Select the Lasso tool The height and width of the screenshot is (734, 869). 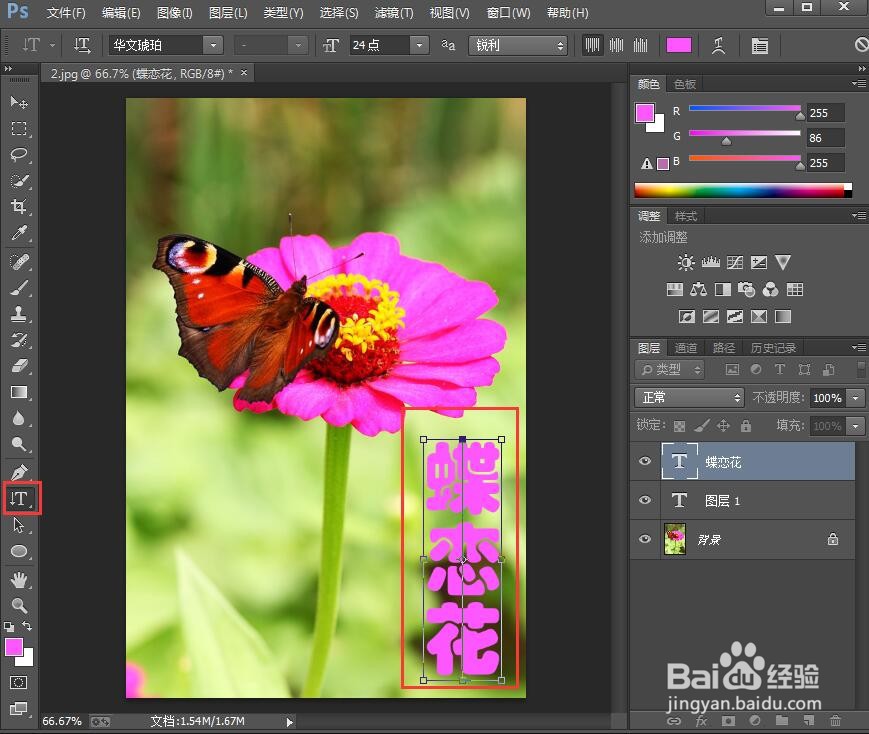pos(19,154)
